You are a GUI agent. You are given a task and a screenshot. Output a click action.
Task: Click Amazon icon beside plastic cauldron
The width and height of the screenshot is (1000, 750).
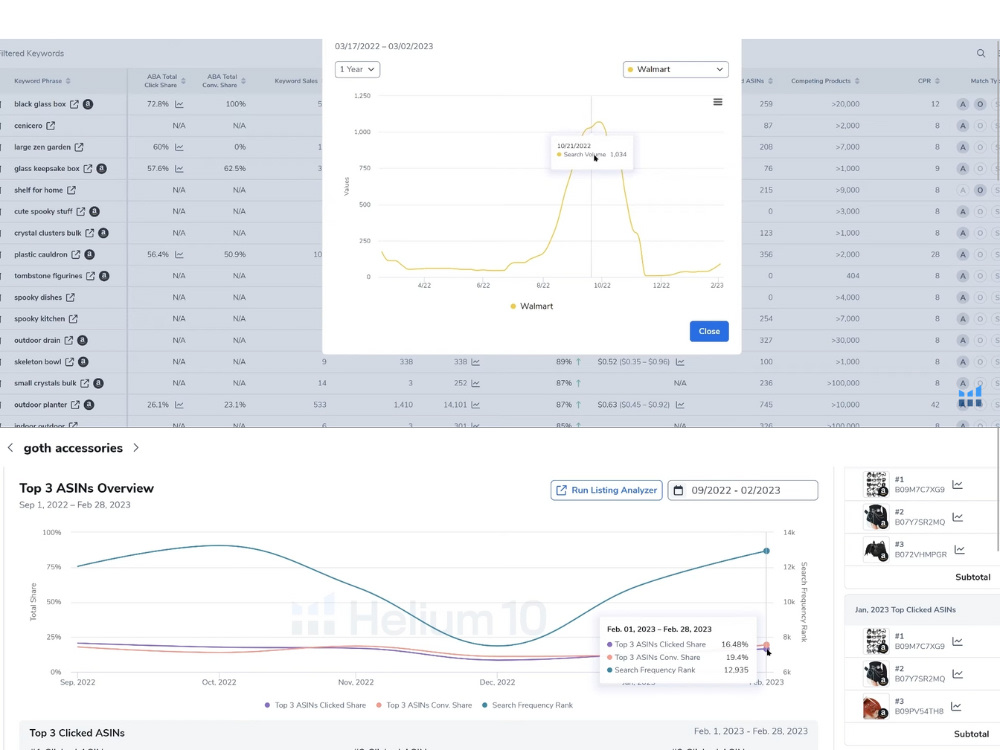pyautogui.click(x=90, y=254)
